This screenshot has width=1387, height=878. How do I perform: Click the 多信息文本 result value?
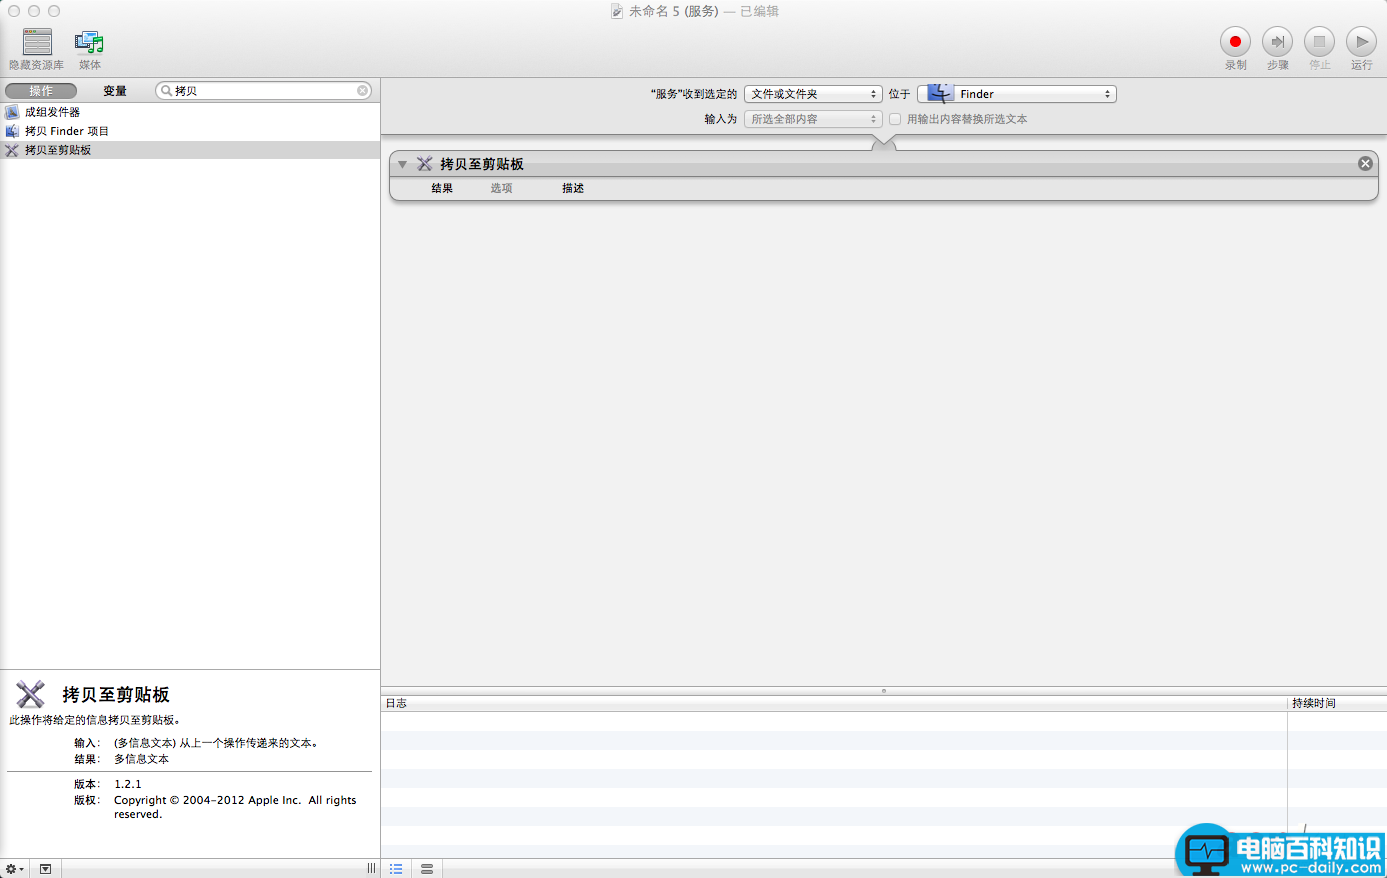click(x=141, y=759)
